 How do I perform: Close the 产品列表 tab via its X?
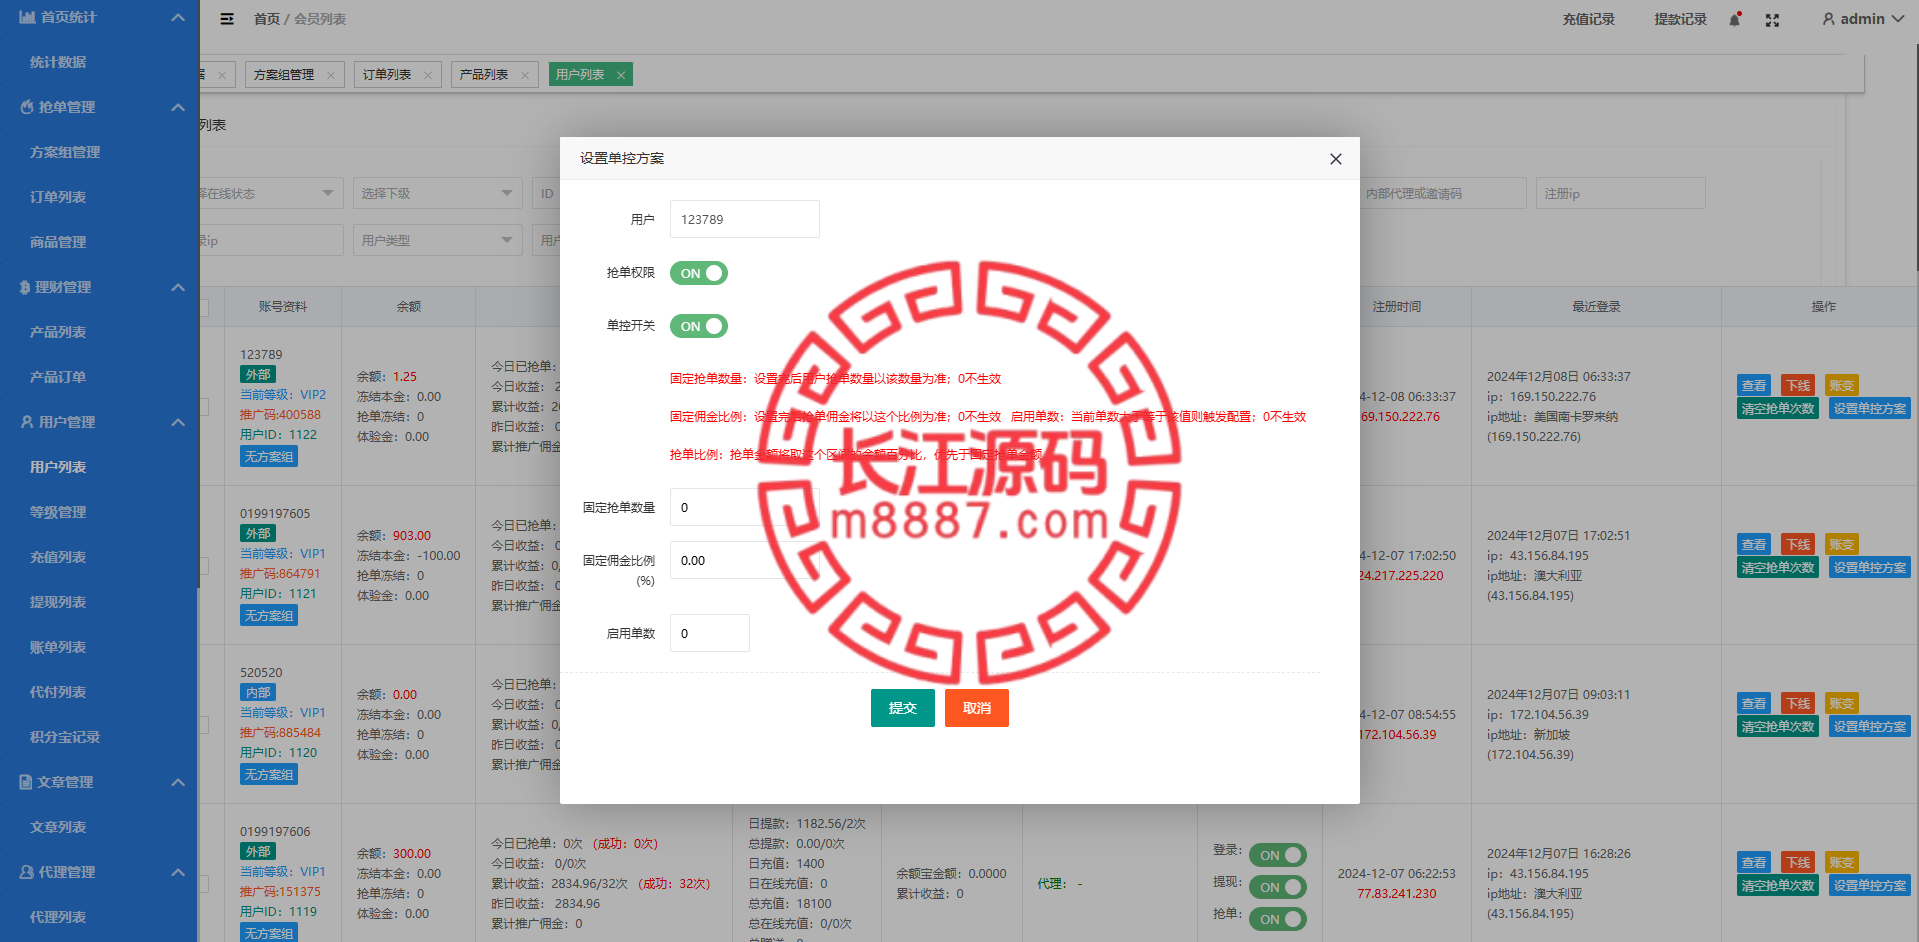click(x=525, y=75)
